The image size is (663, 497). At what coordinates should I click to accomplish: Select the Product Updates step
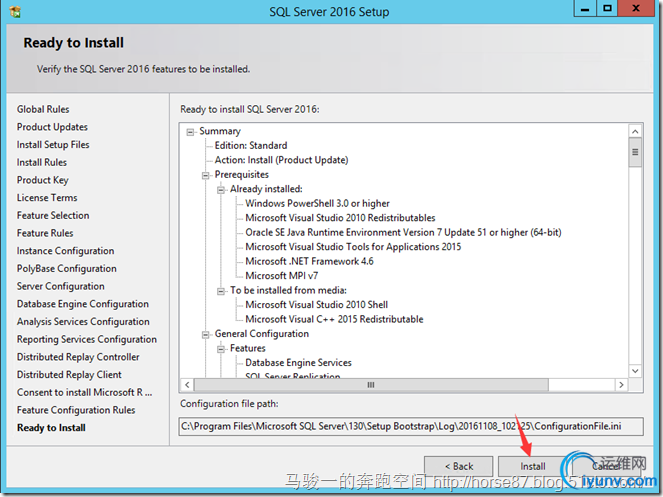pos(52,127)
